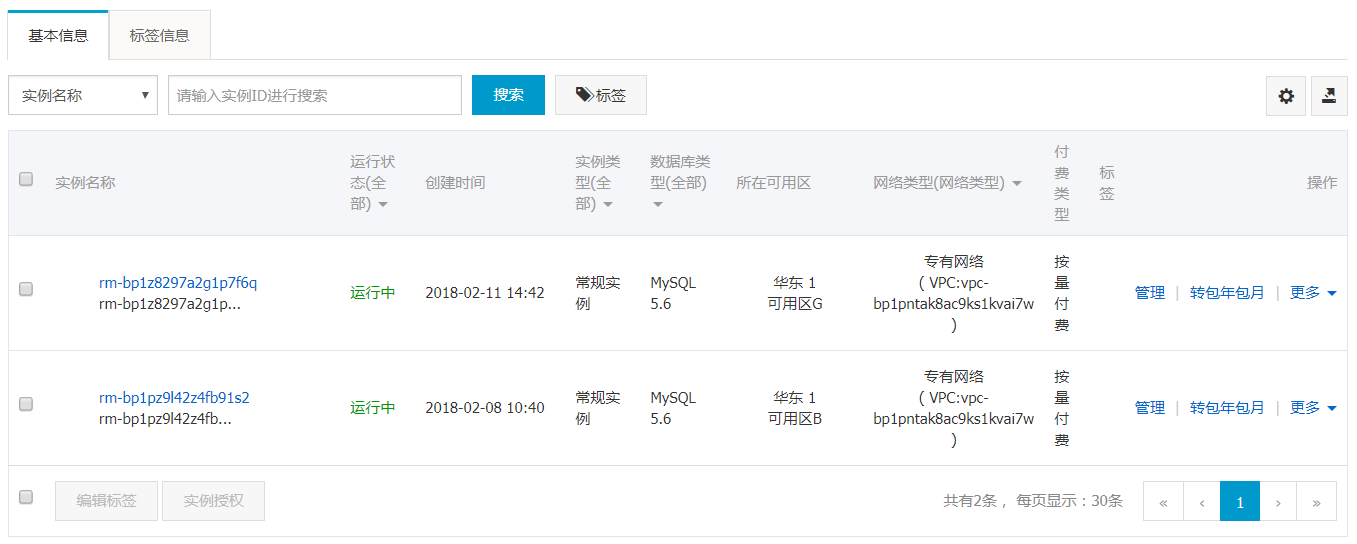The width and height of the screenshot is (1357, 544).
Task: Check the box for rm-bp1pz9l42z4fb91s2
Action: 26,404
